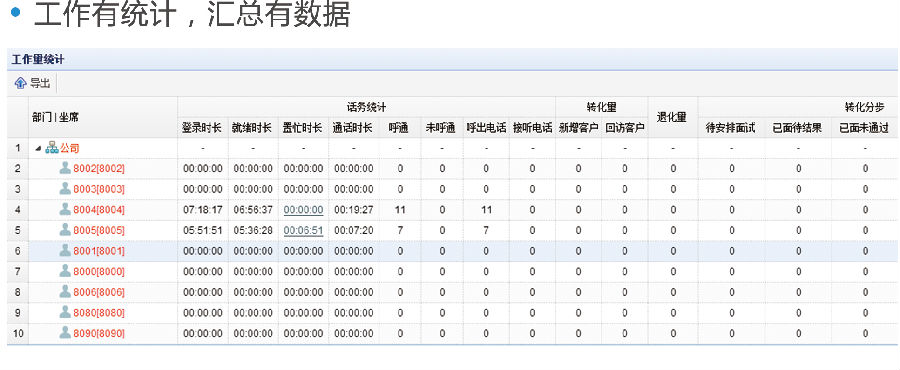Open agent 8002[8002] name

[99, 169]
